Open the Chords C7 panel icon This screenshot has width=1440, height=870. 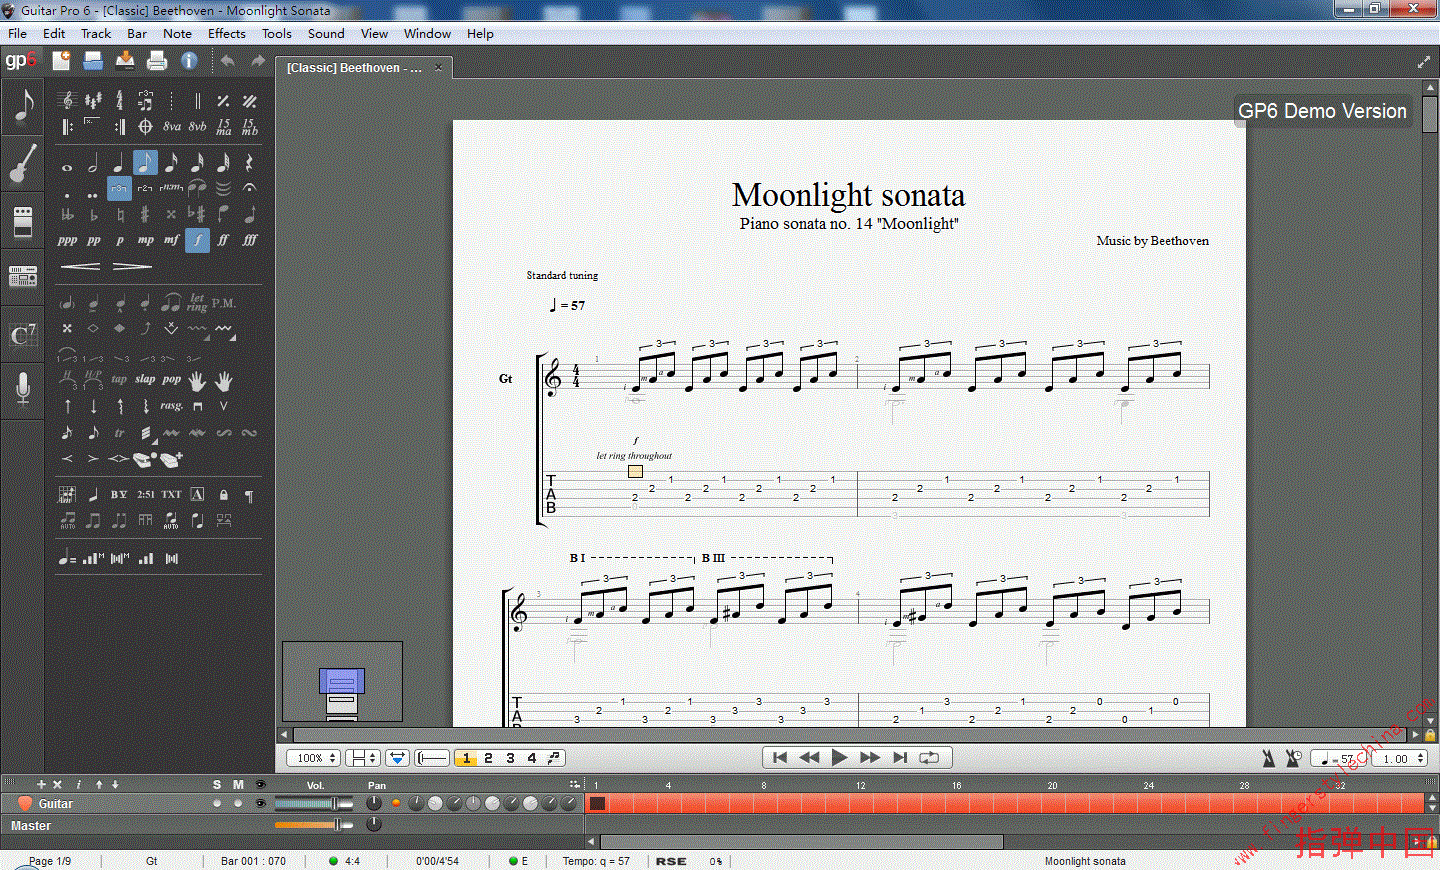23,334
